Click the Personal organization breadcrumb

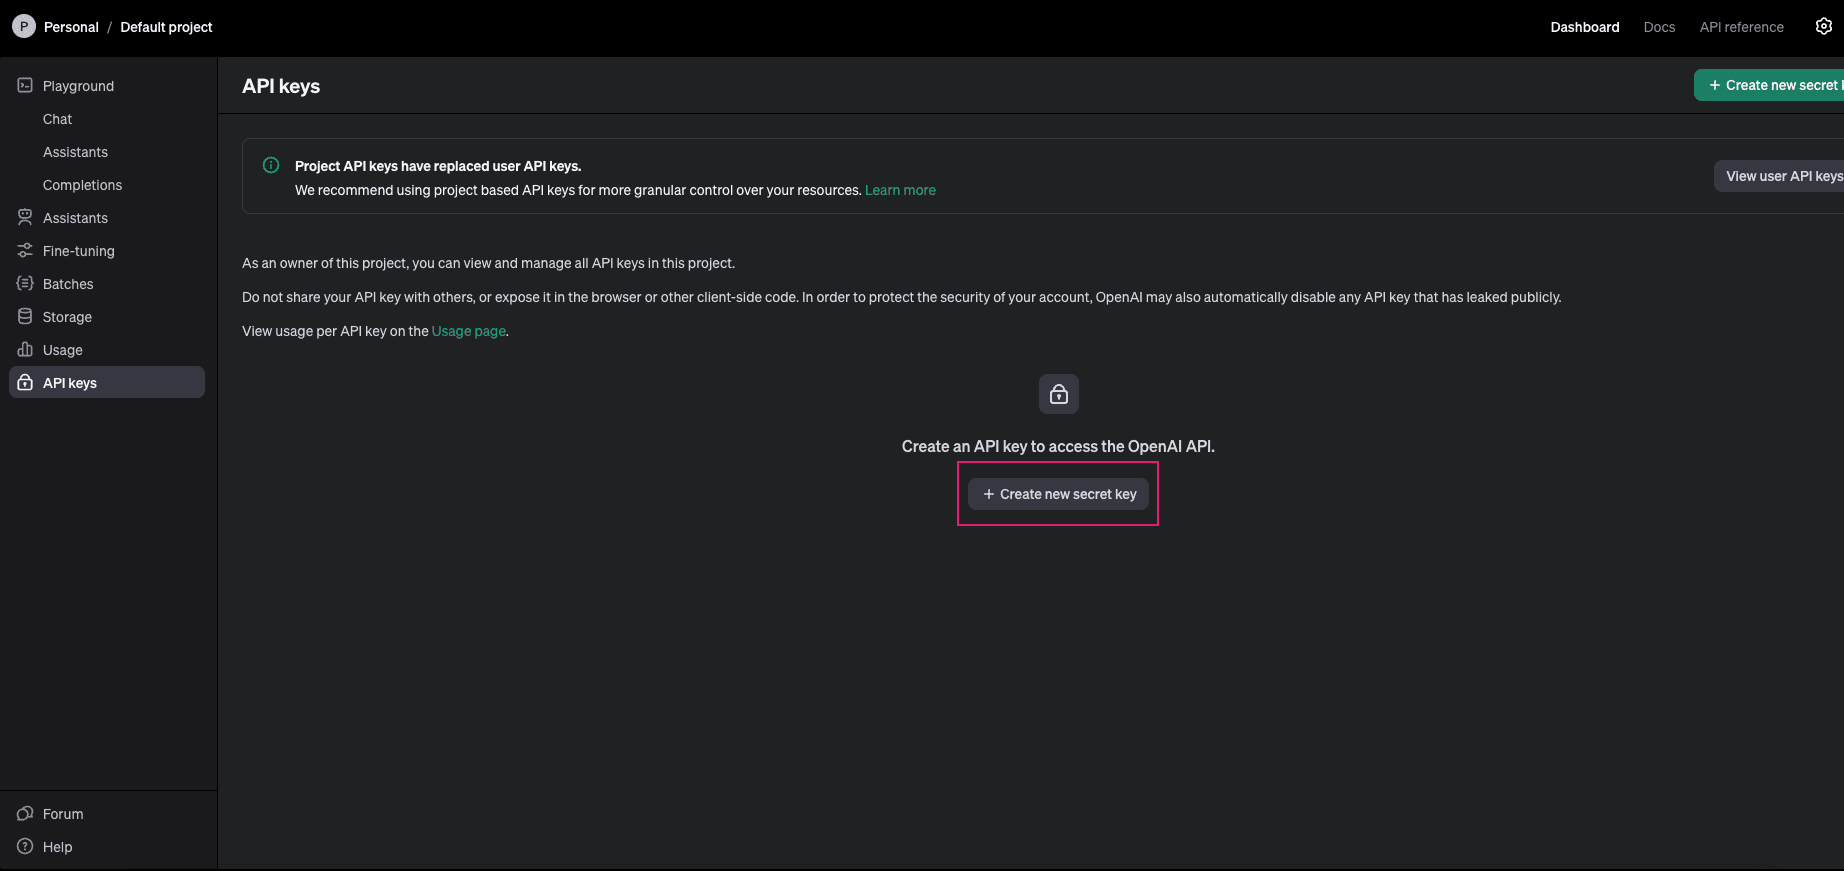point(71,27)
